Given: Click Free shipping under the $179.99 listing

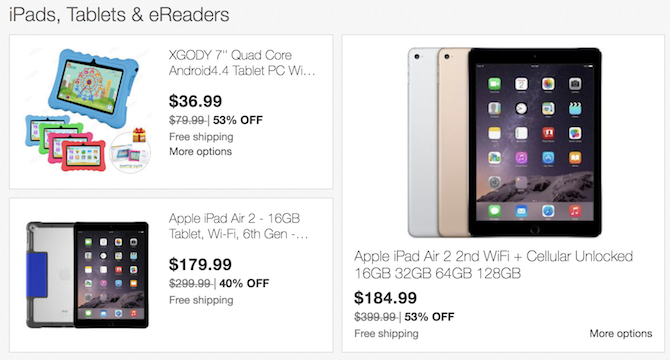Looking at the screenshot, I should pos(201,300).
